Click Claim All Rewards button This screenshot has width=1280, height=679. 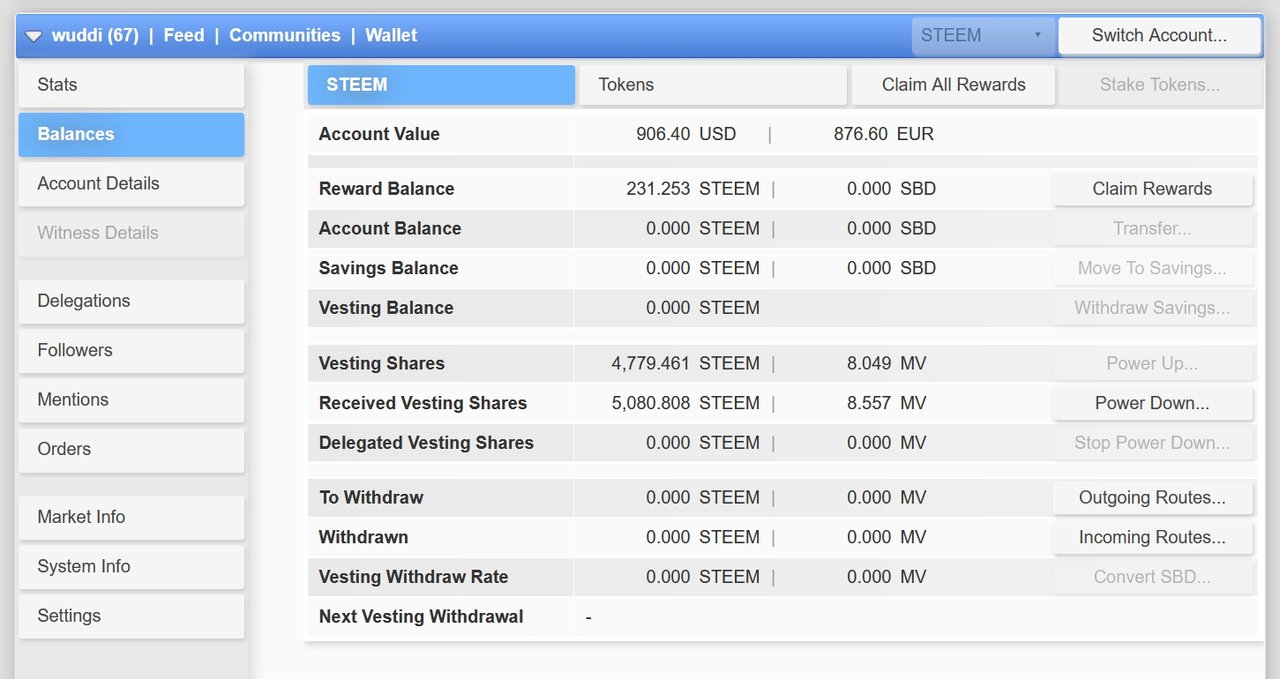954,85
